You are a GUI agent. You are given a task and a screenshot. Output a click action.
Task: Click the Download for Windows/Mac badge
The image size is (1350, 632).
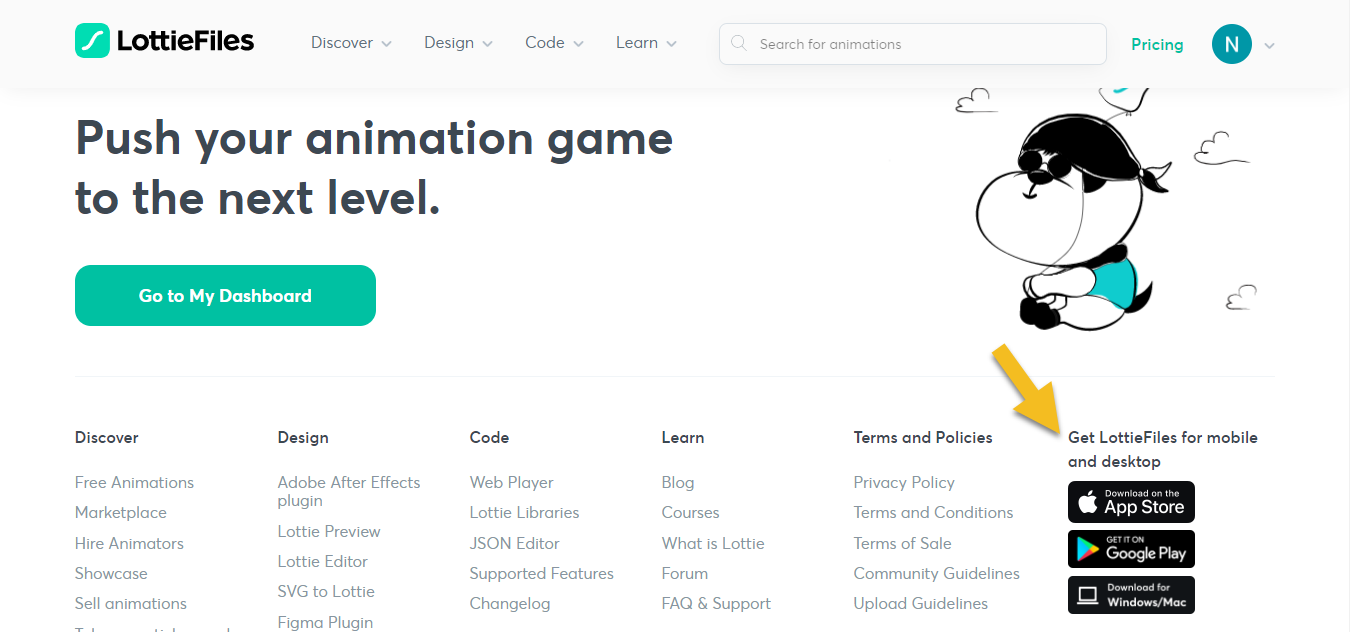pos(1131,595)
